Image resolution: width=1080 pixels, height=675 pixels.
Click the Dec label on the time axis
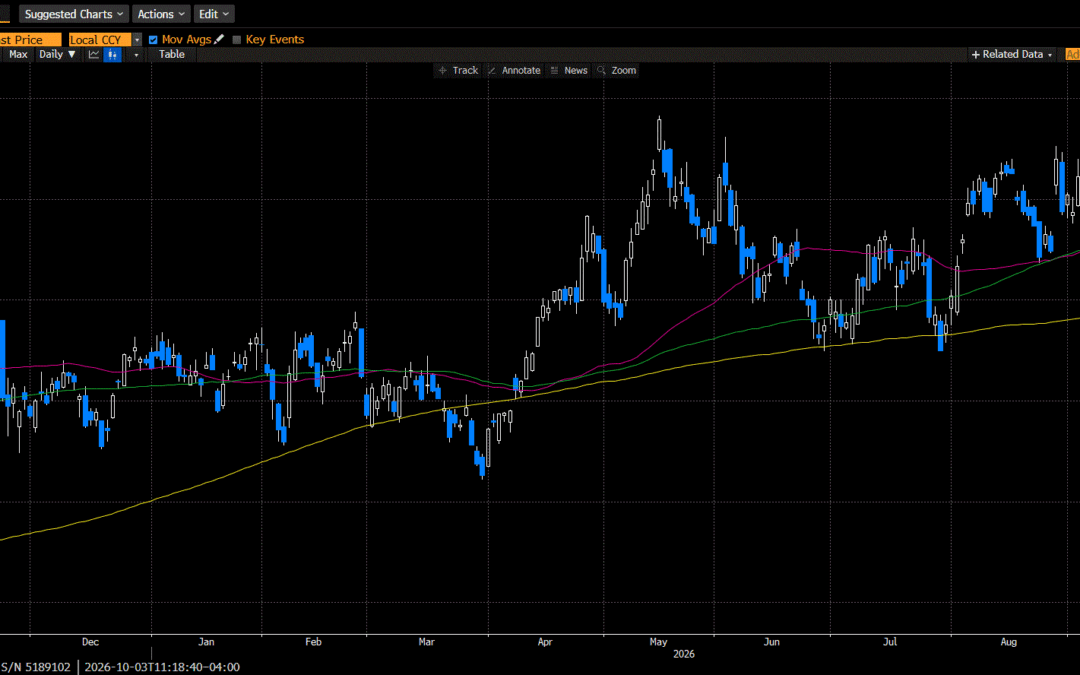coord(90,642)
